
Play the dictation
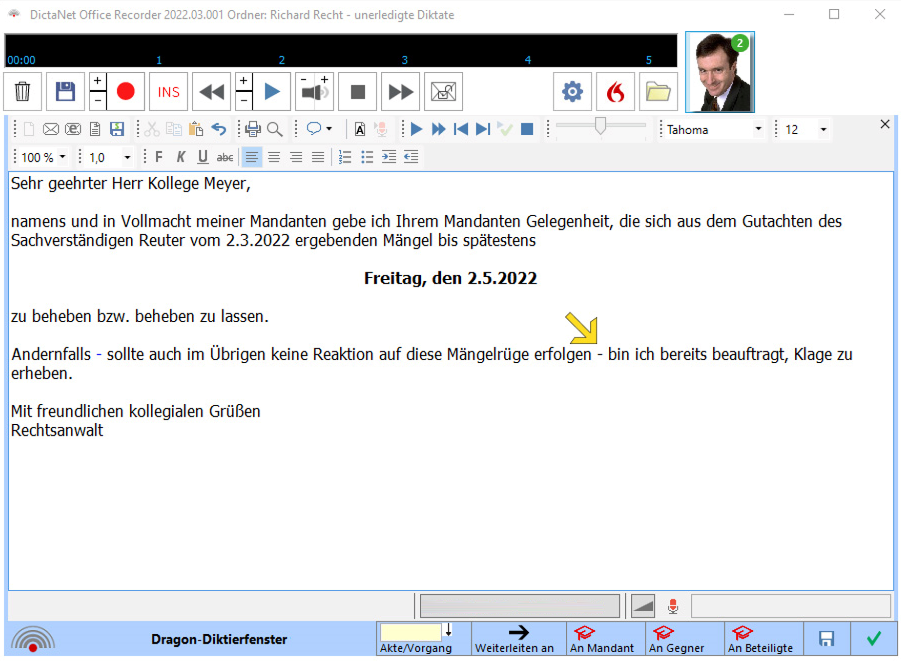point(271,91)
